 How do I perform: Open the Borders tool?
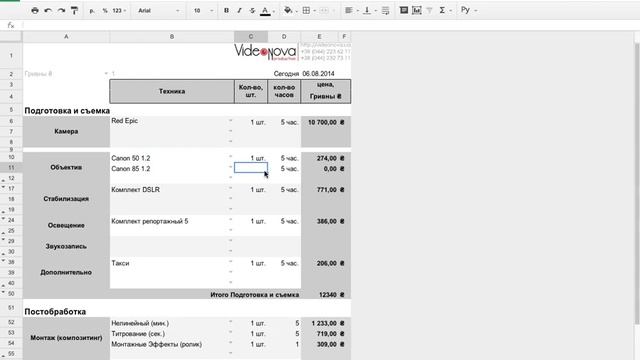pos(306,11)
